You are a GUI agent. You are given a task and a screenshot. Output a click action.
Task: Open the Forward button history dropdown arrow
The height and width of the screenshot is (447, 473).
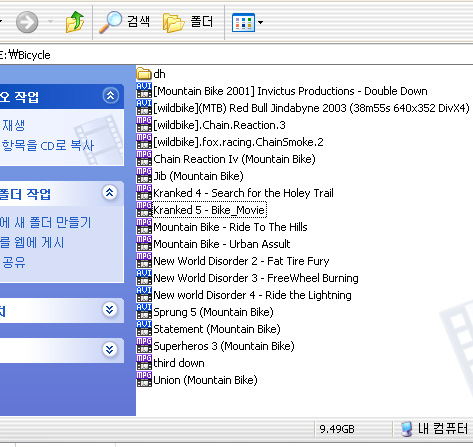pyautogui.click(x=50, y=22)
